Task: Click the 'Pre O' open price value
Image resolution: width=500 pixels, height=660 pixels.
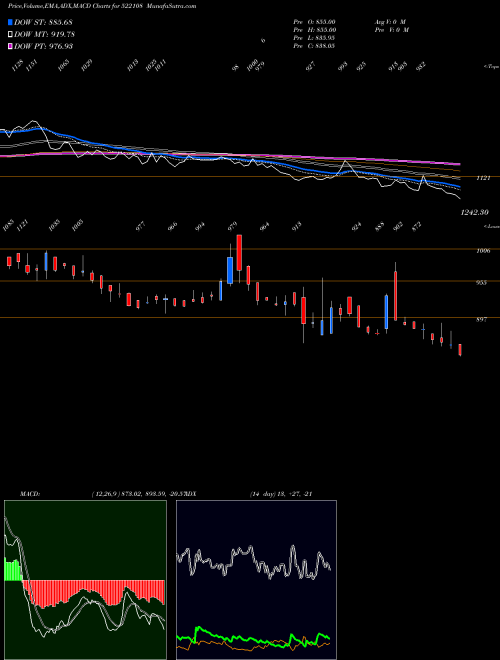Action: (314, 21)
